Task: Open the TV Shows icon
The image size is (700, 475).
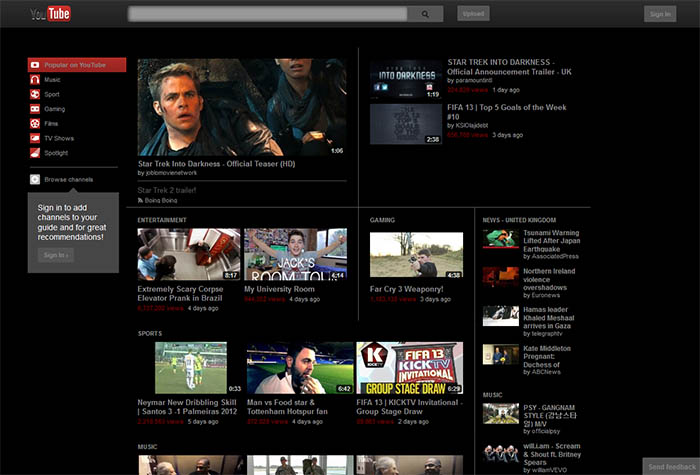Action: [x=35, y=138]
